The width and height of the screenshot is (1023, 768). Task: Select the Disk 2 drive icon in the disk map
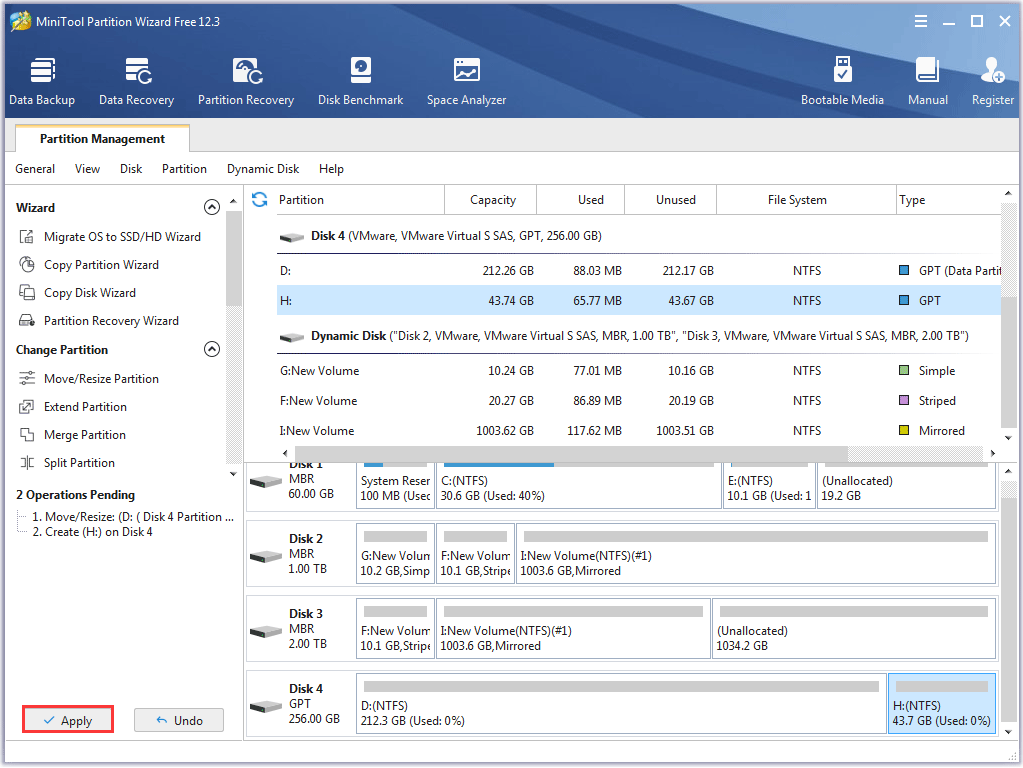click(x=266, y=556)
